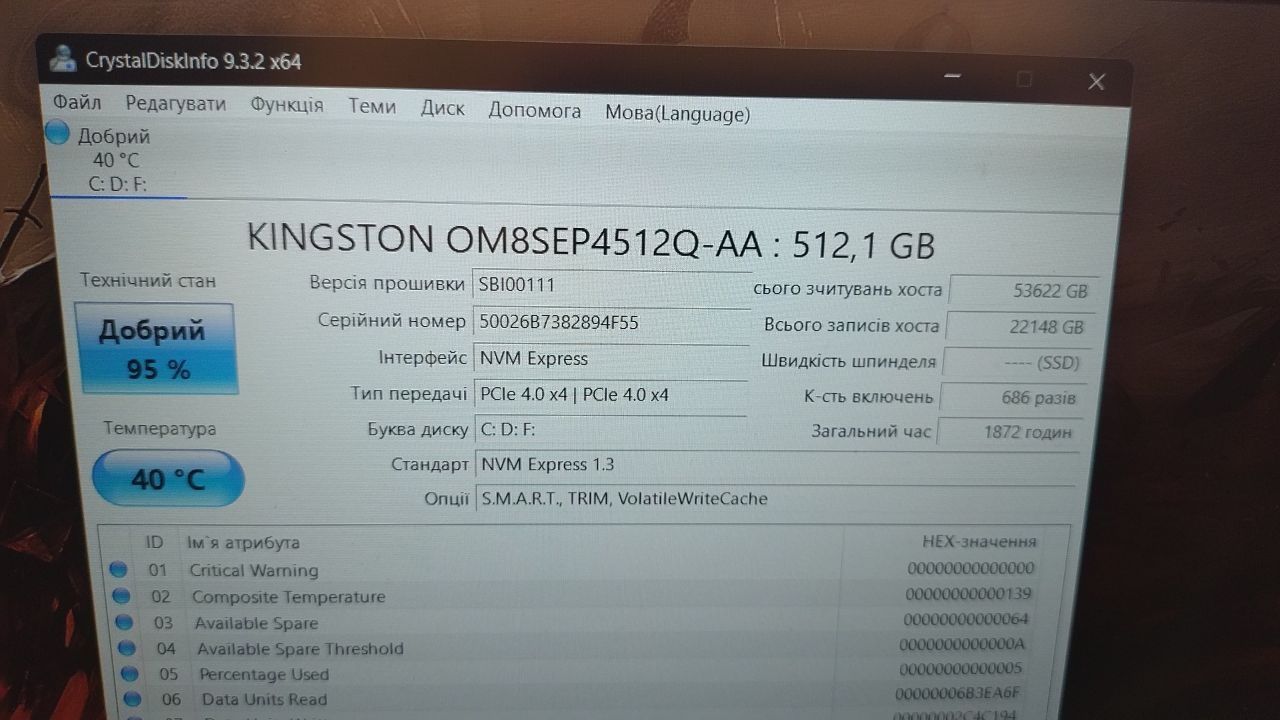The width and height of the screenshot is (1280, 720).
Task: Select the Available Spare attribute name
Action: 256,623
